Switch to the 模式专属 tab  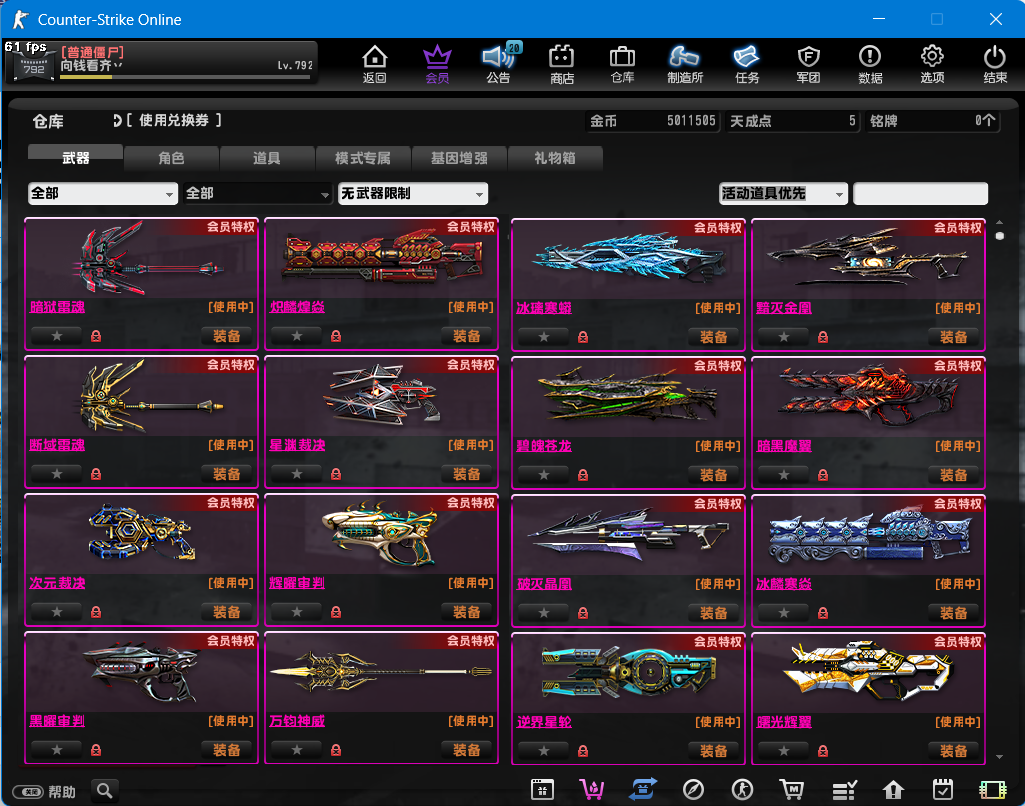[363, 158]
